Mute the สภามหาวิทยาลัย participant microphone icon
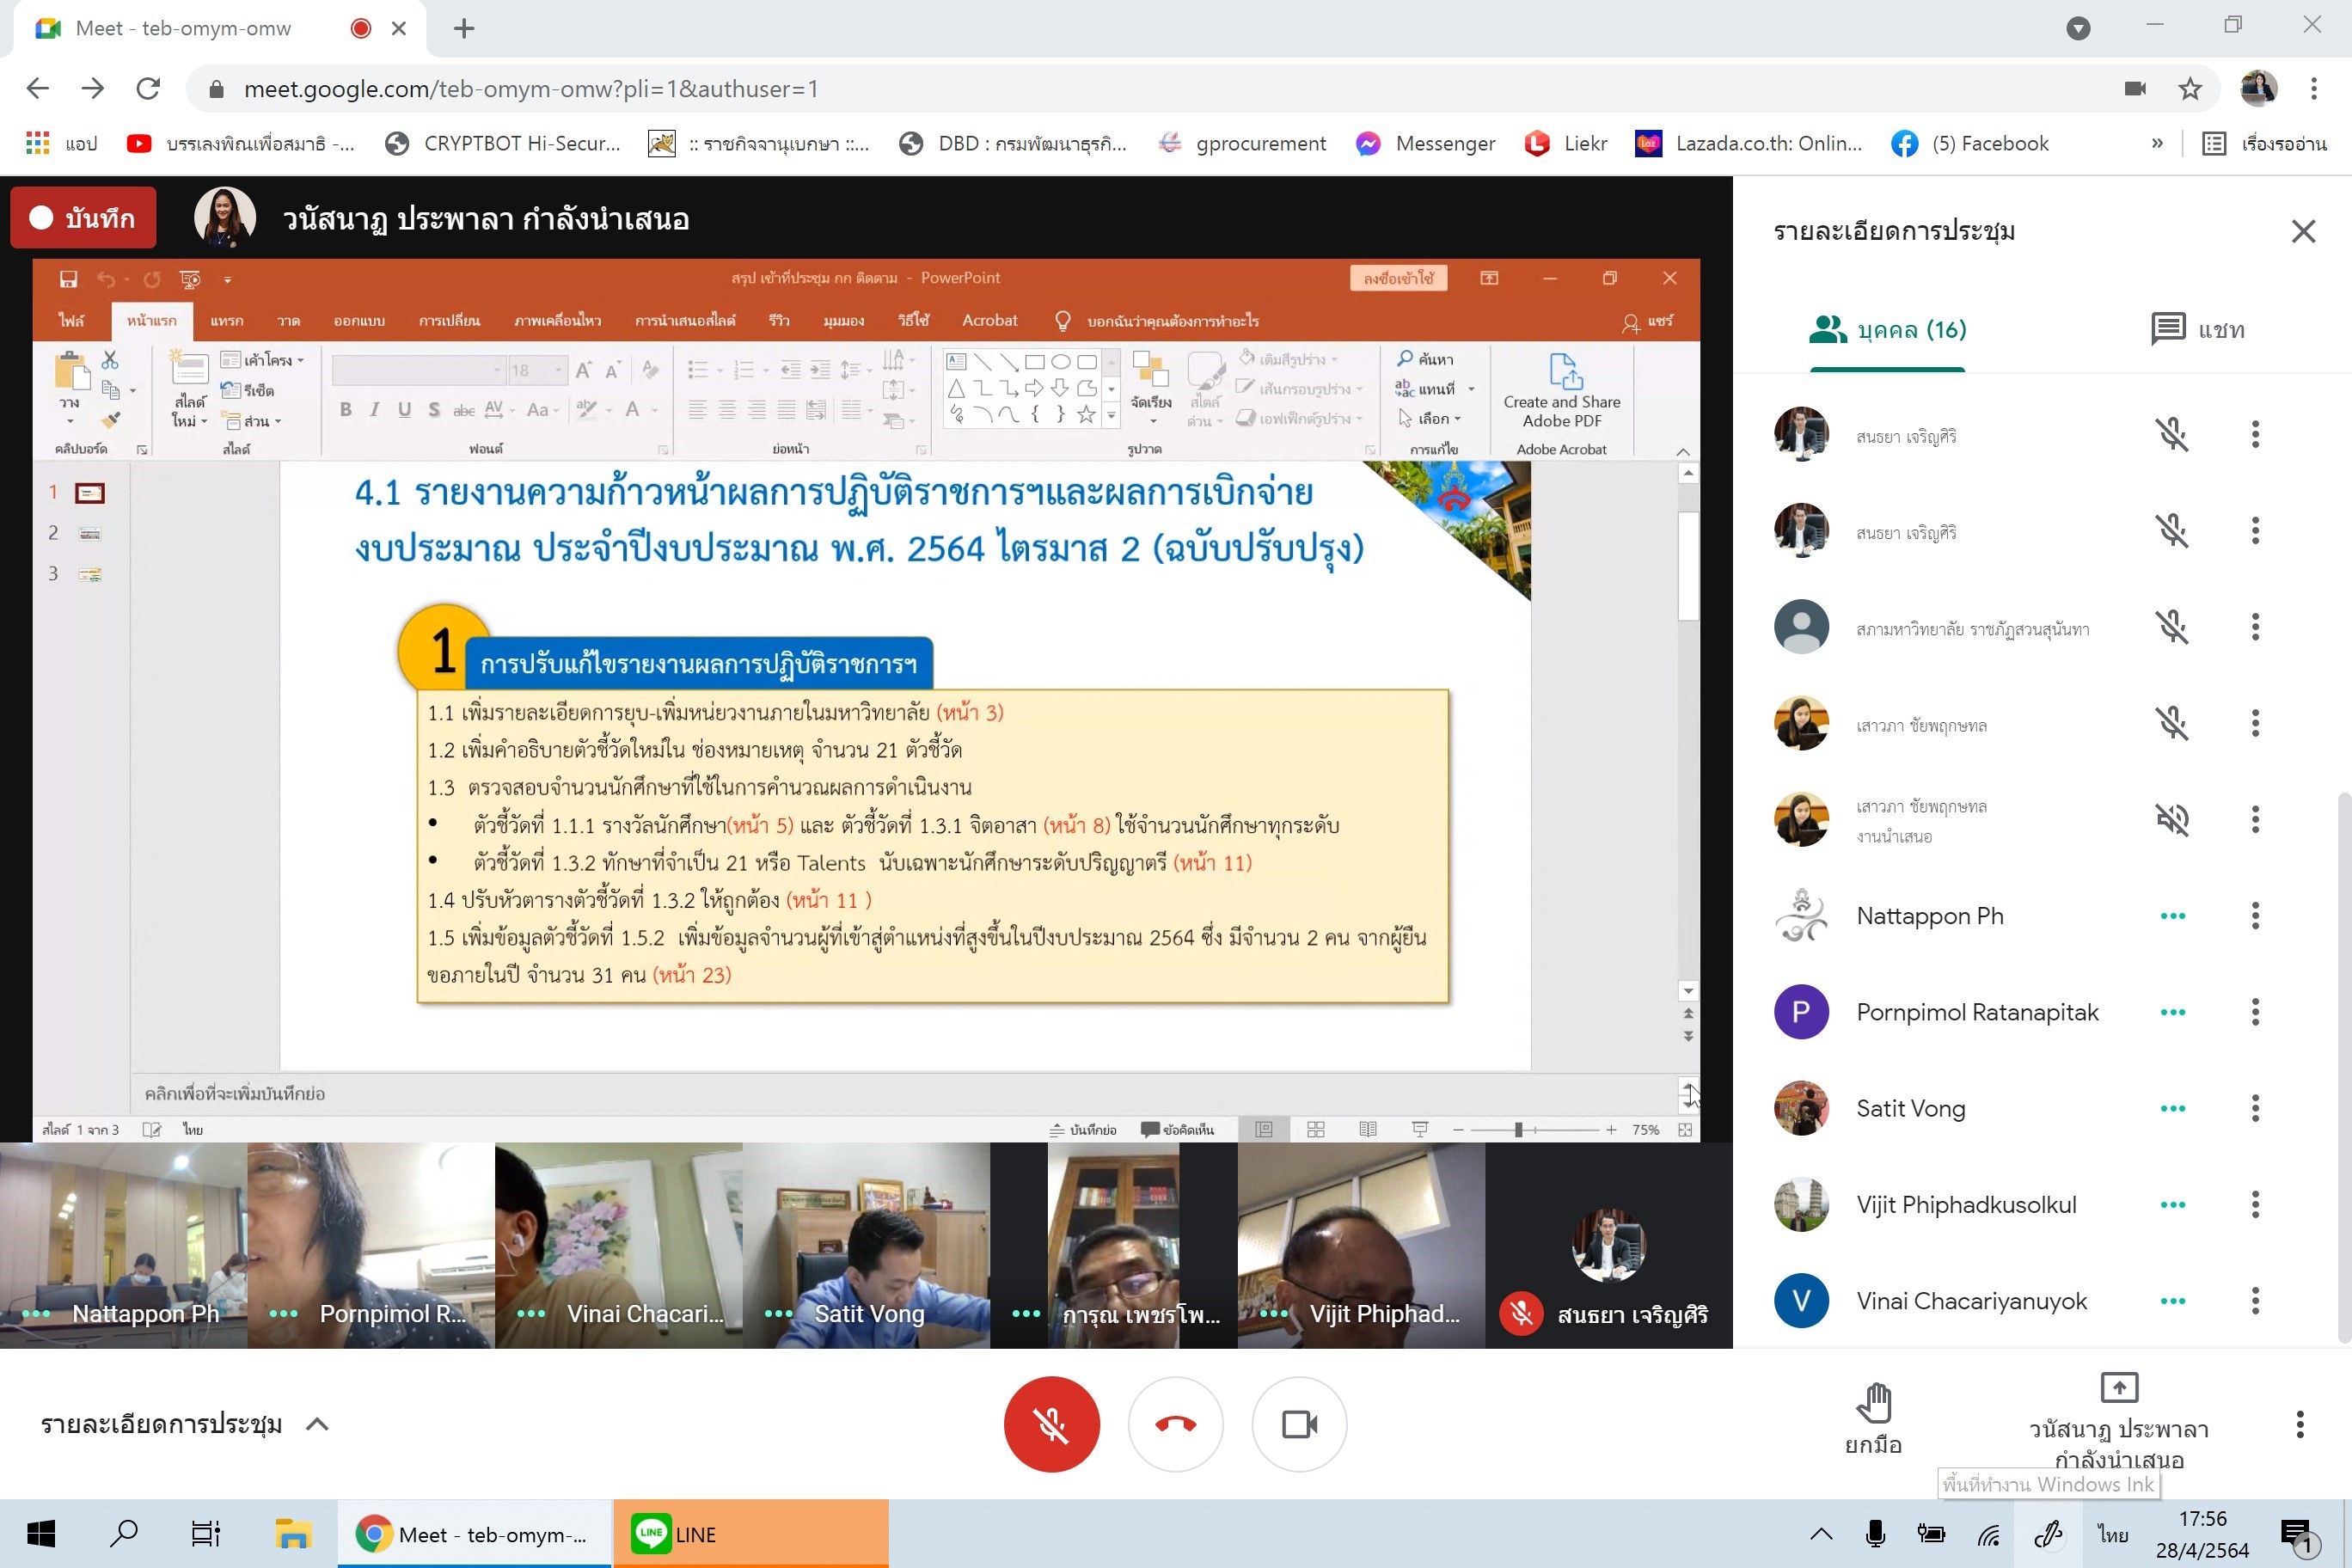This screenshot has height=1568, width=2352. click(x=2172, y=628)
